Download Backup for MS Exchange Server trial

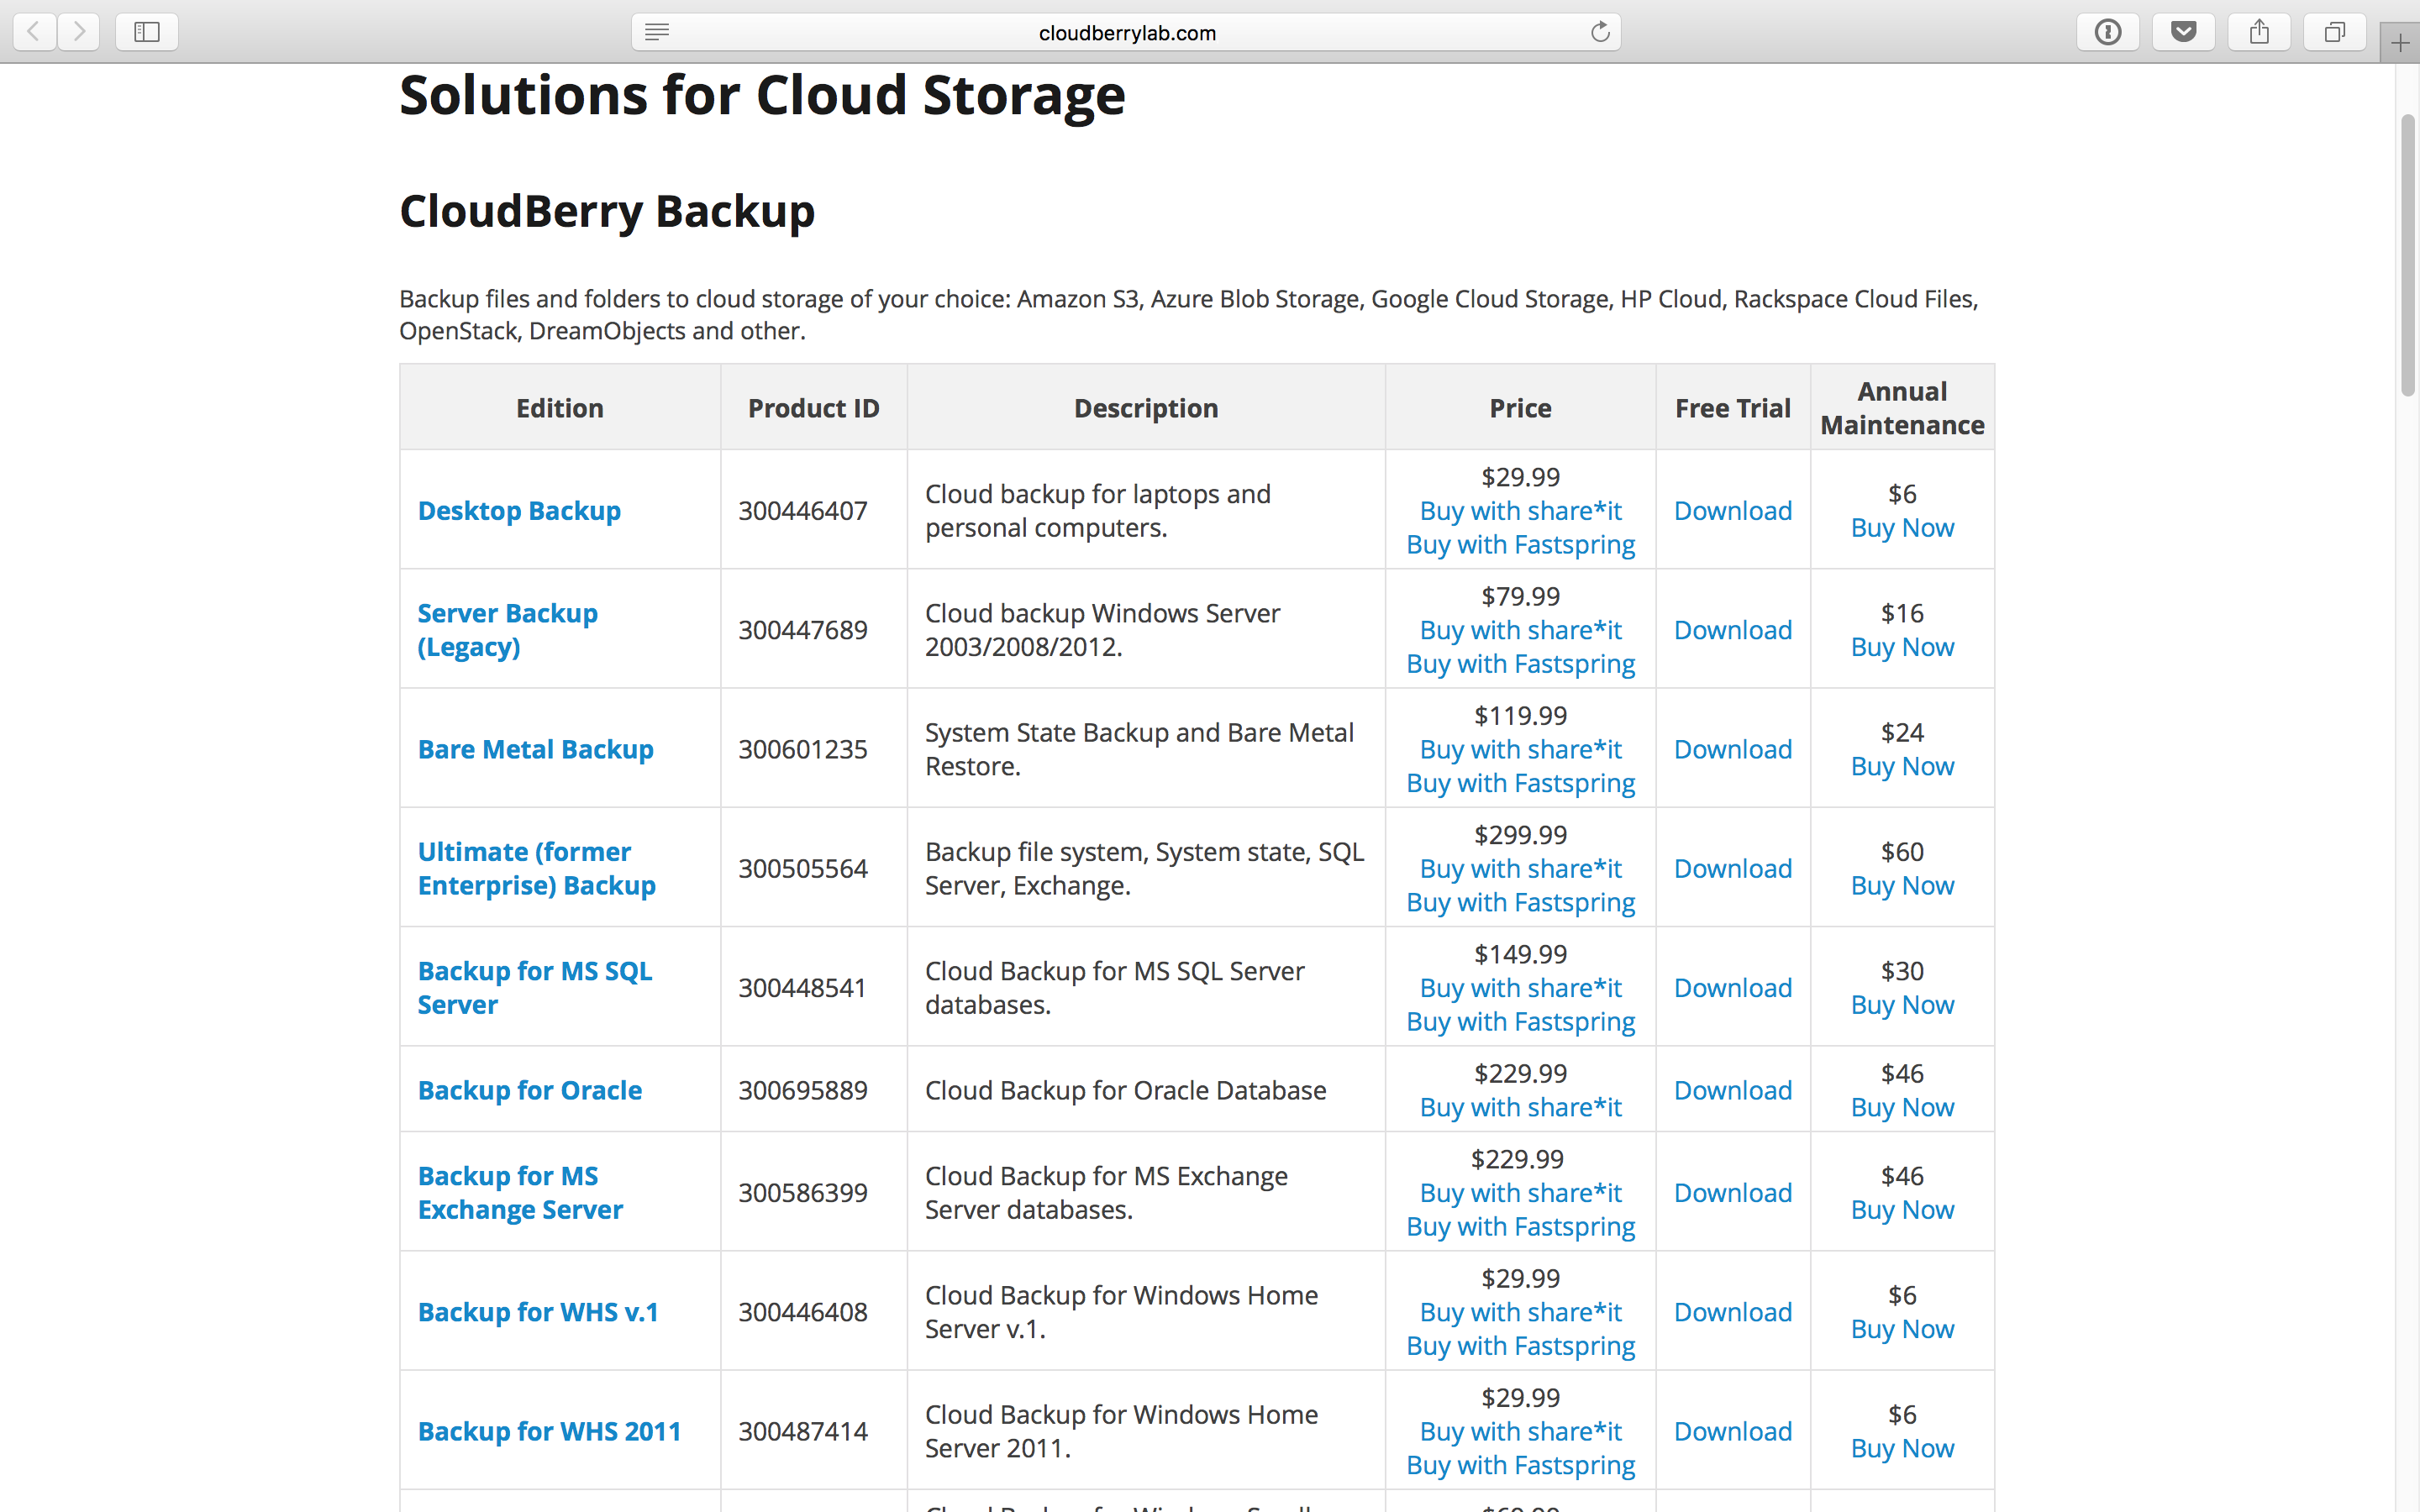pos(1732,1193)
